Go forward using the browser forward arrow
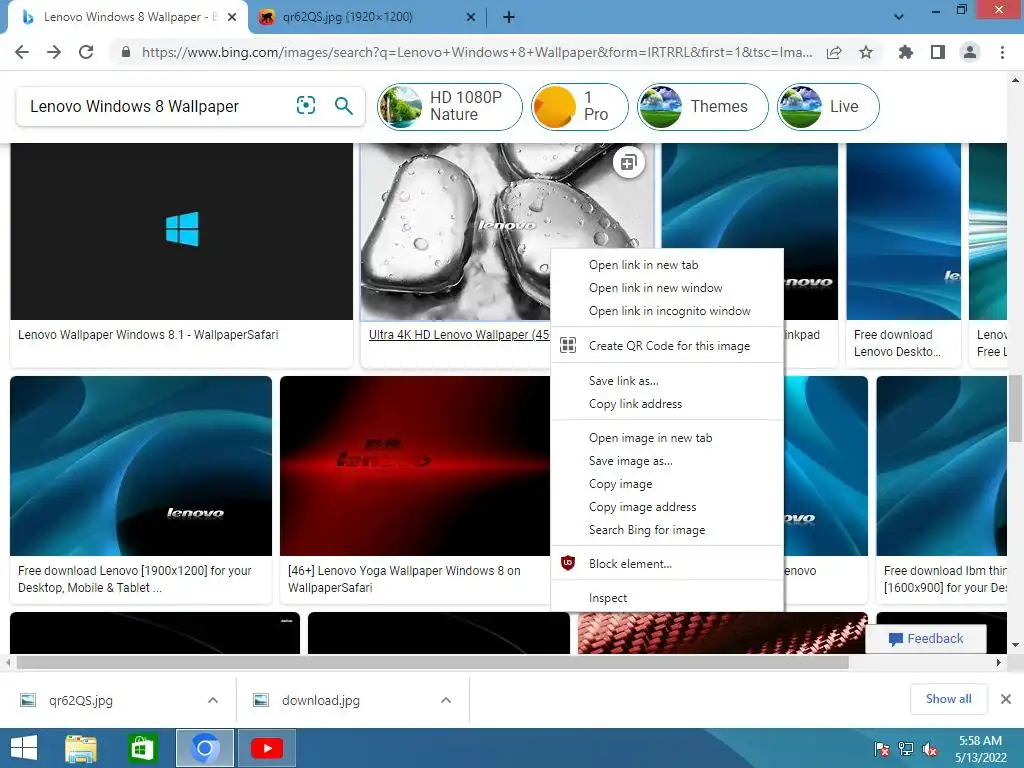This screenshot has width=1024, height=768. tap(54, 52)
